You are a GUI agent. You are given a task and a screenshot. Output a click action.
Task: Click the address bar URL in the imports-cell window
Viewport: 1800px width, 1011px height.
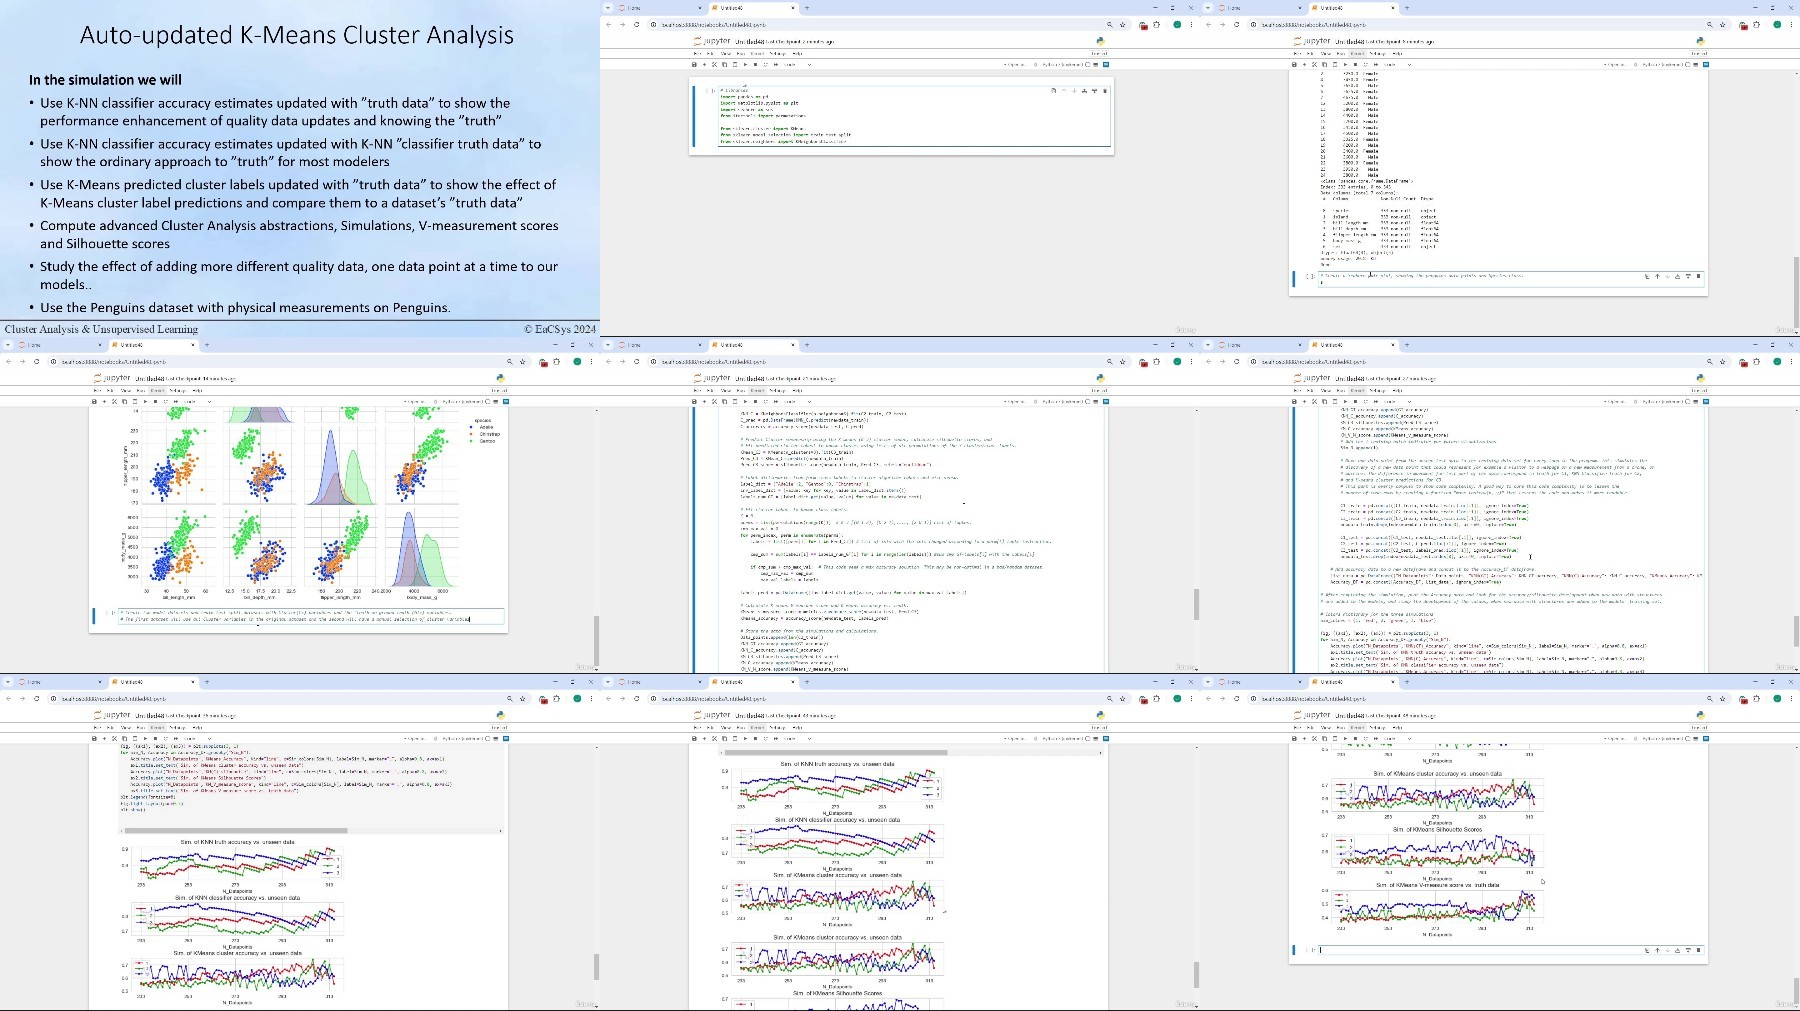coord(712,24)
